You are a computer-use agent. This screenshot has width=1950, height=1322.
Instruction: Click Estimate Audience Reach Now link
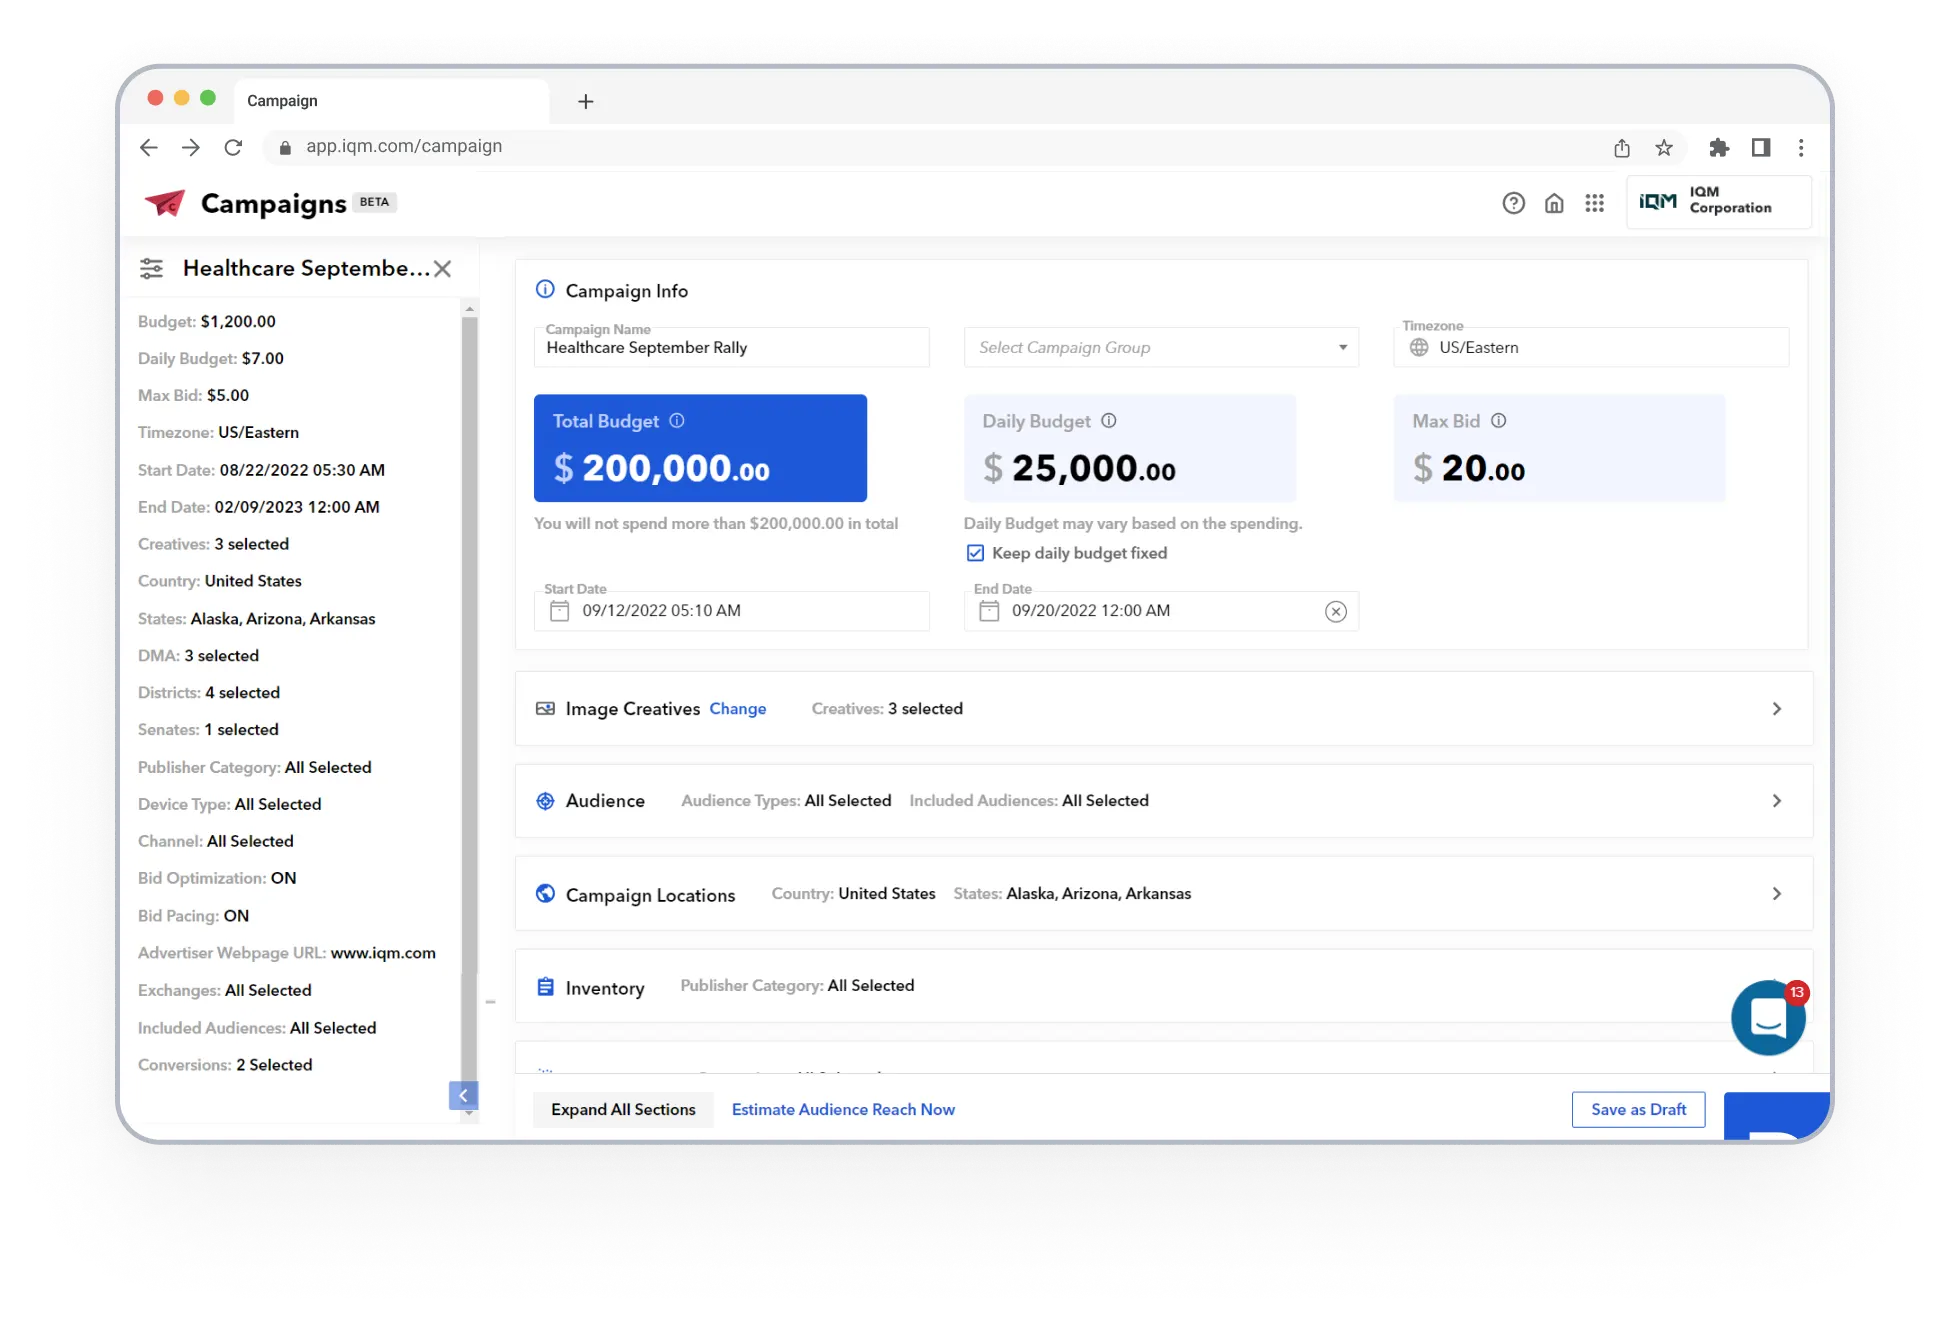[x=843, y=1109]
